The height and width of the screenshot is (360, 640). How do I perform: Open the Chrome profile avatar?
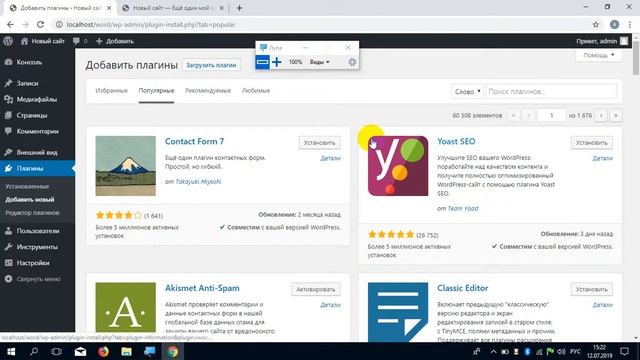pyautogui.click(x=614, y=24)
